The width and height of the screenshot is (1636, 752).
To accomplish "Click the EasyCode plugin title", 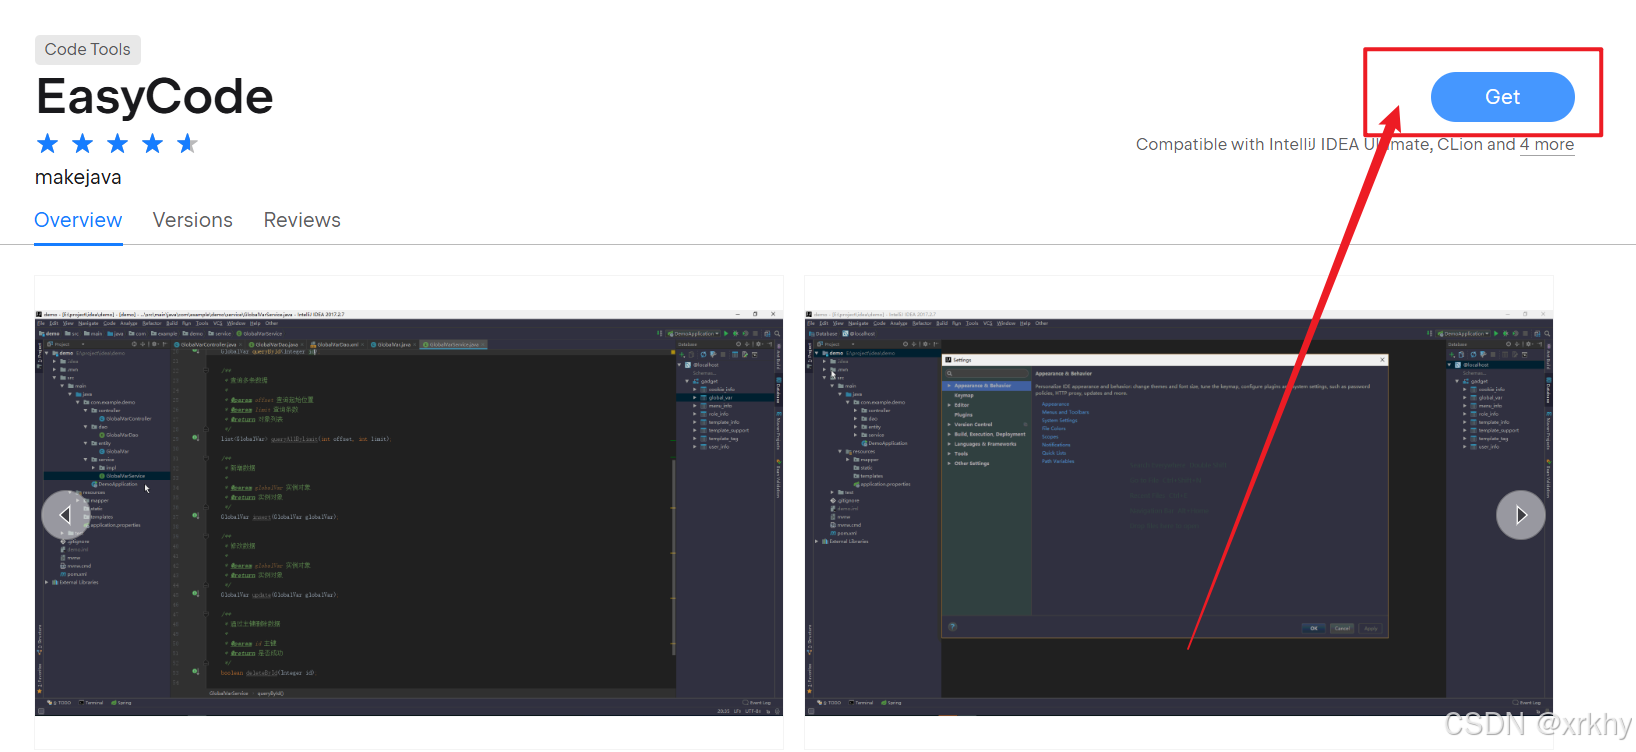I will (x=155, y=97).
